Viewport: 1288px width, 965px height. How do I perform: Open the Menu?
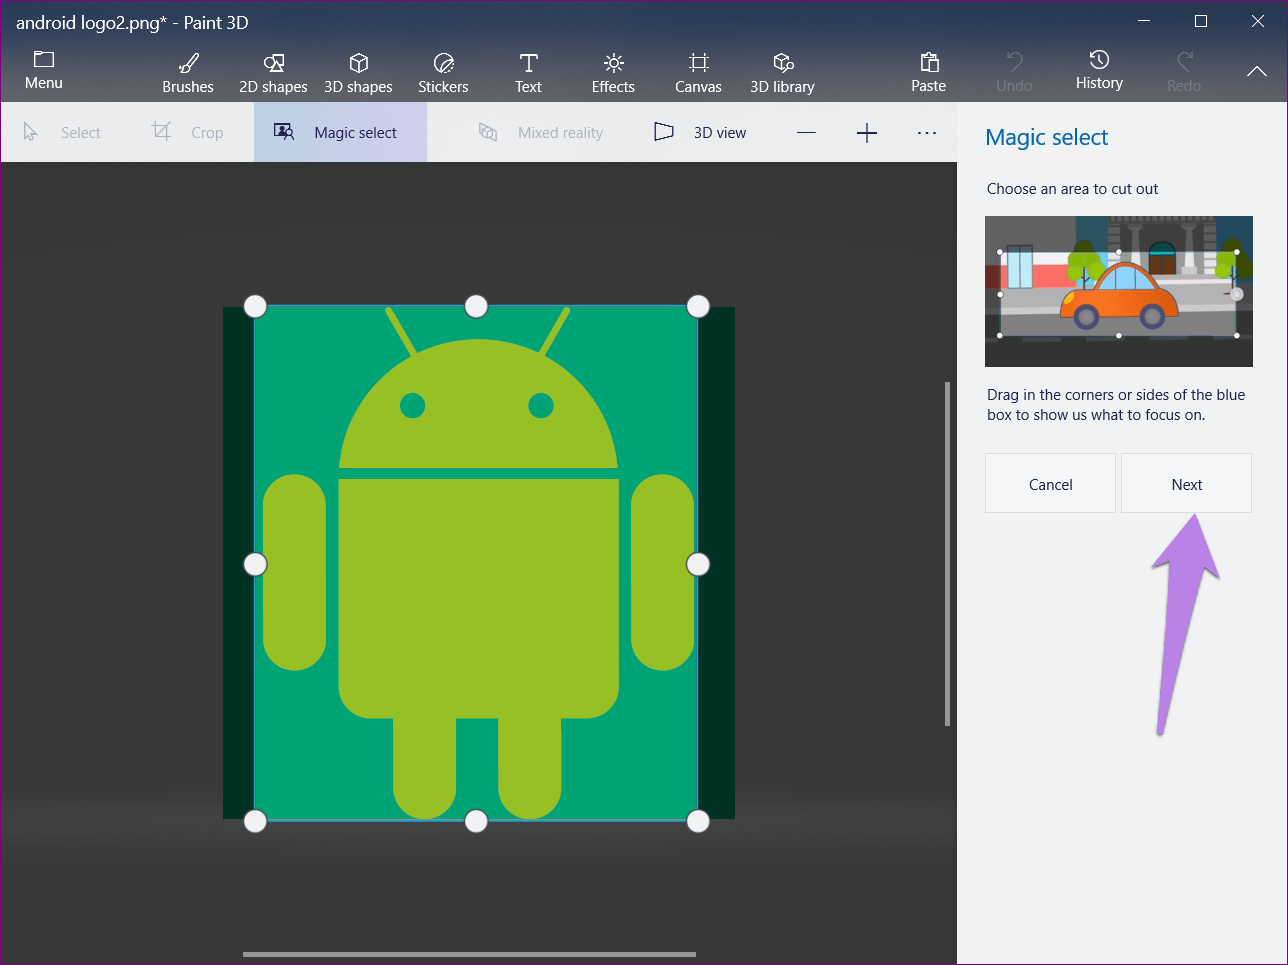[44, 71]
